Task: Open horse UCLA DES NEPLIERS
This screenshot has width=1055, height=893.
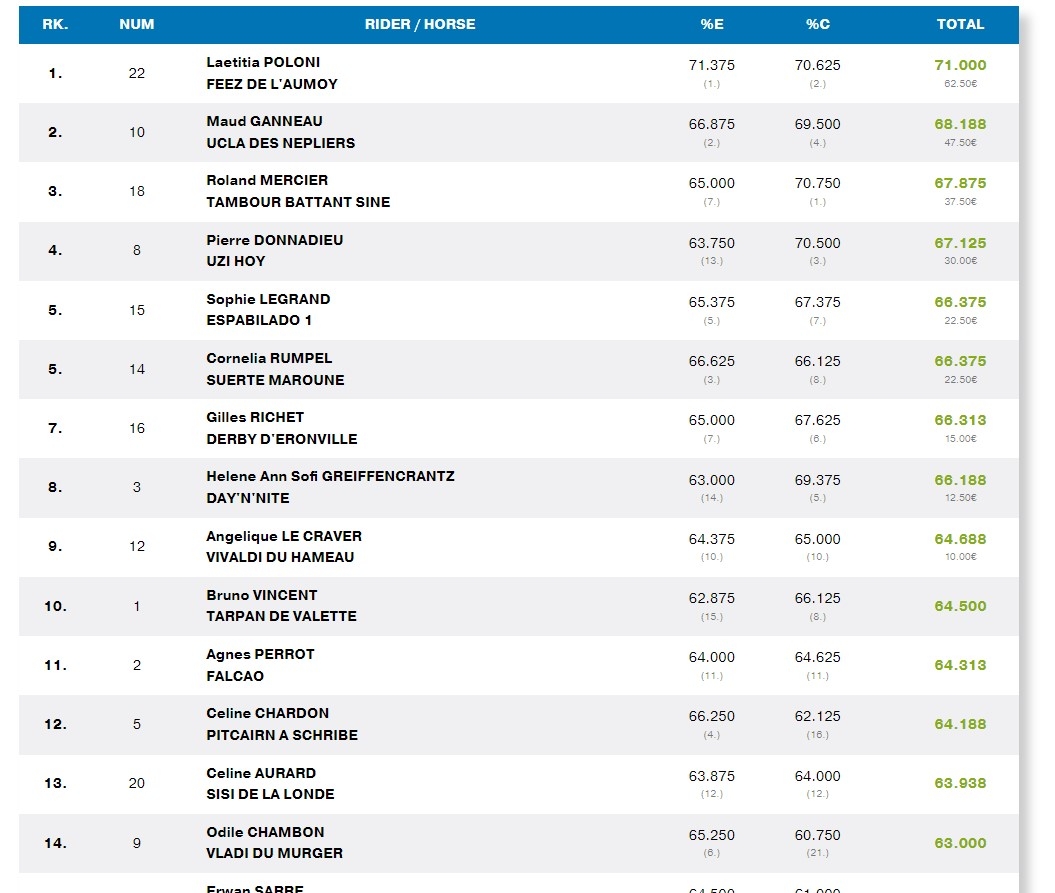Action: click(x=280, y=143)
